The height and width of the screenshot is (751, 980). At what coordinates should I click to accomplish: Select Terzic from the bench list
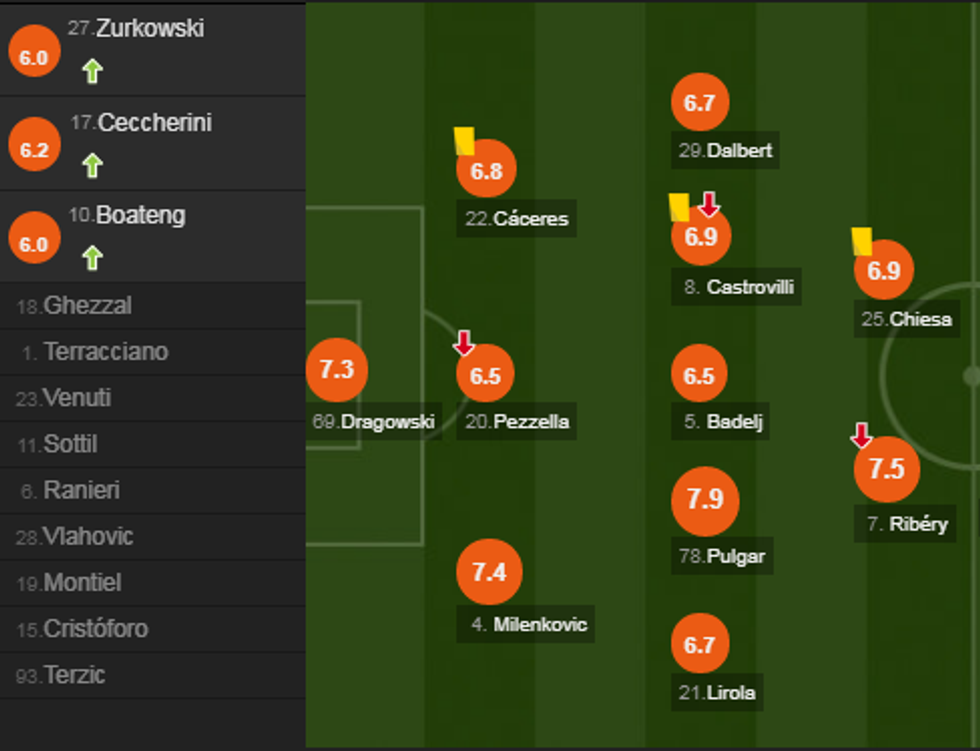74,675
